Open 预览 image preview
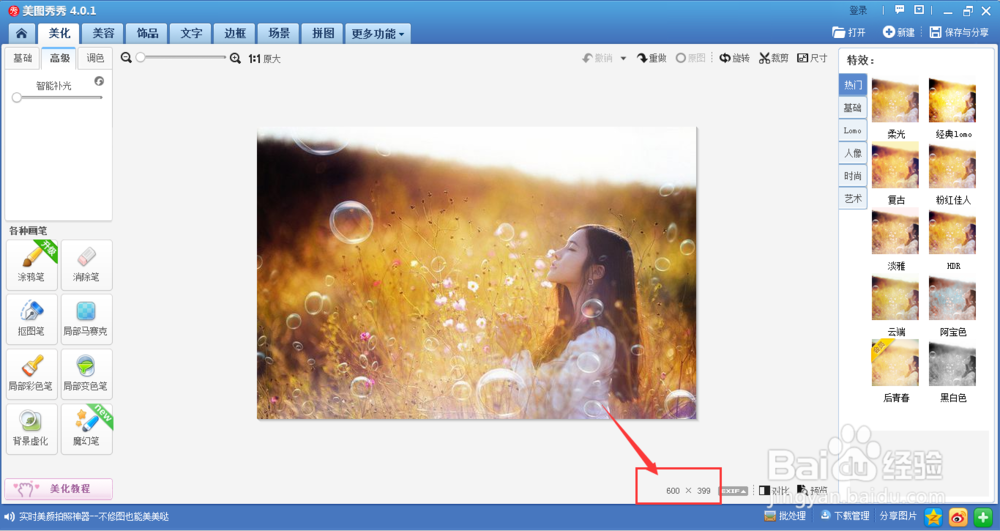The image size is (1000, 531). (812, 490)
